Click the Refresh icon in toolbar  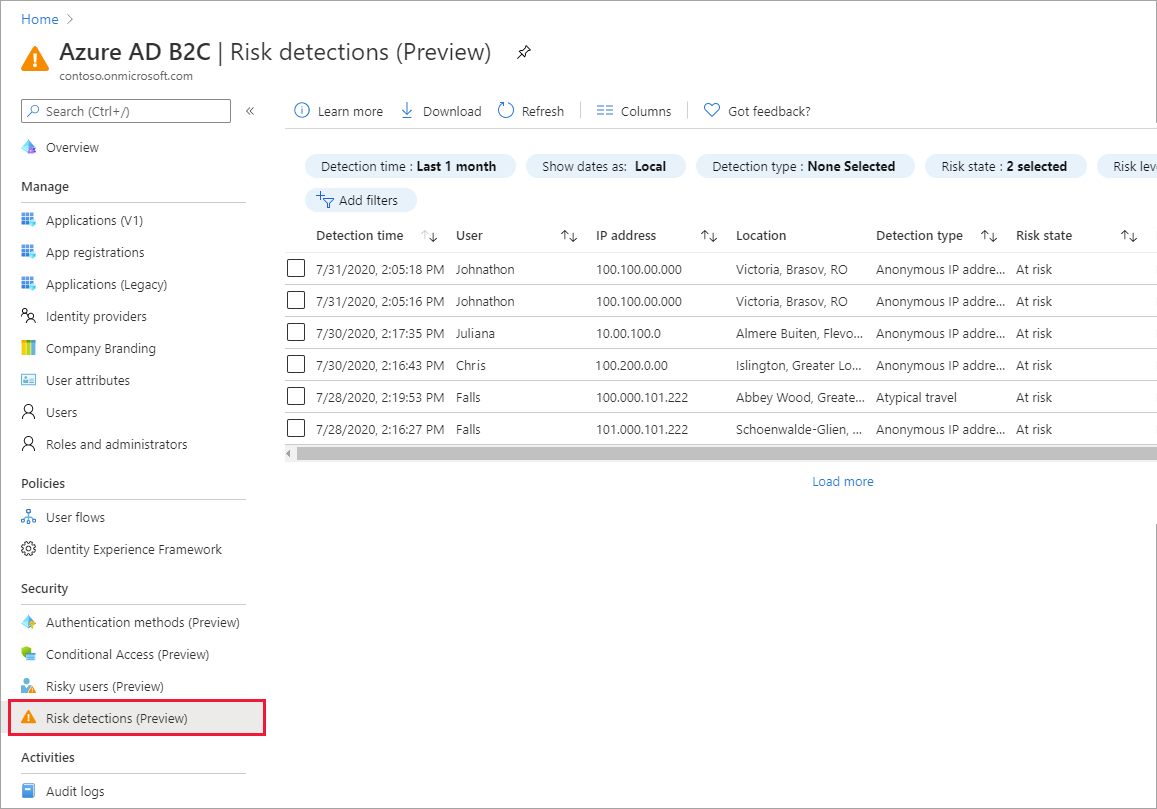pyautogui.click(x=506, y=111)
